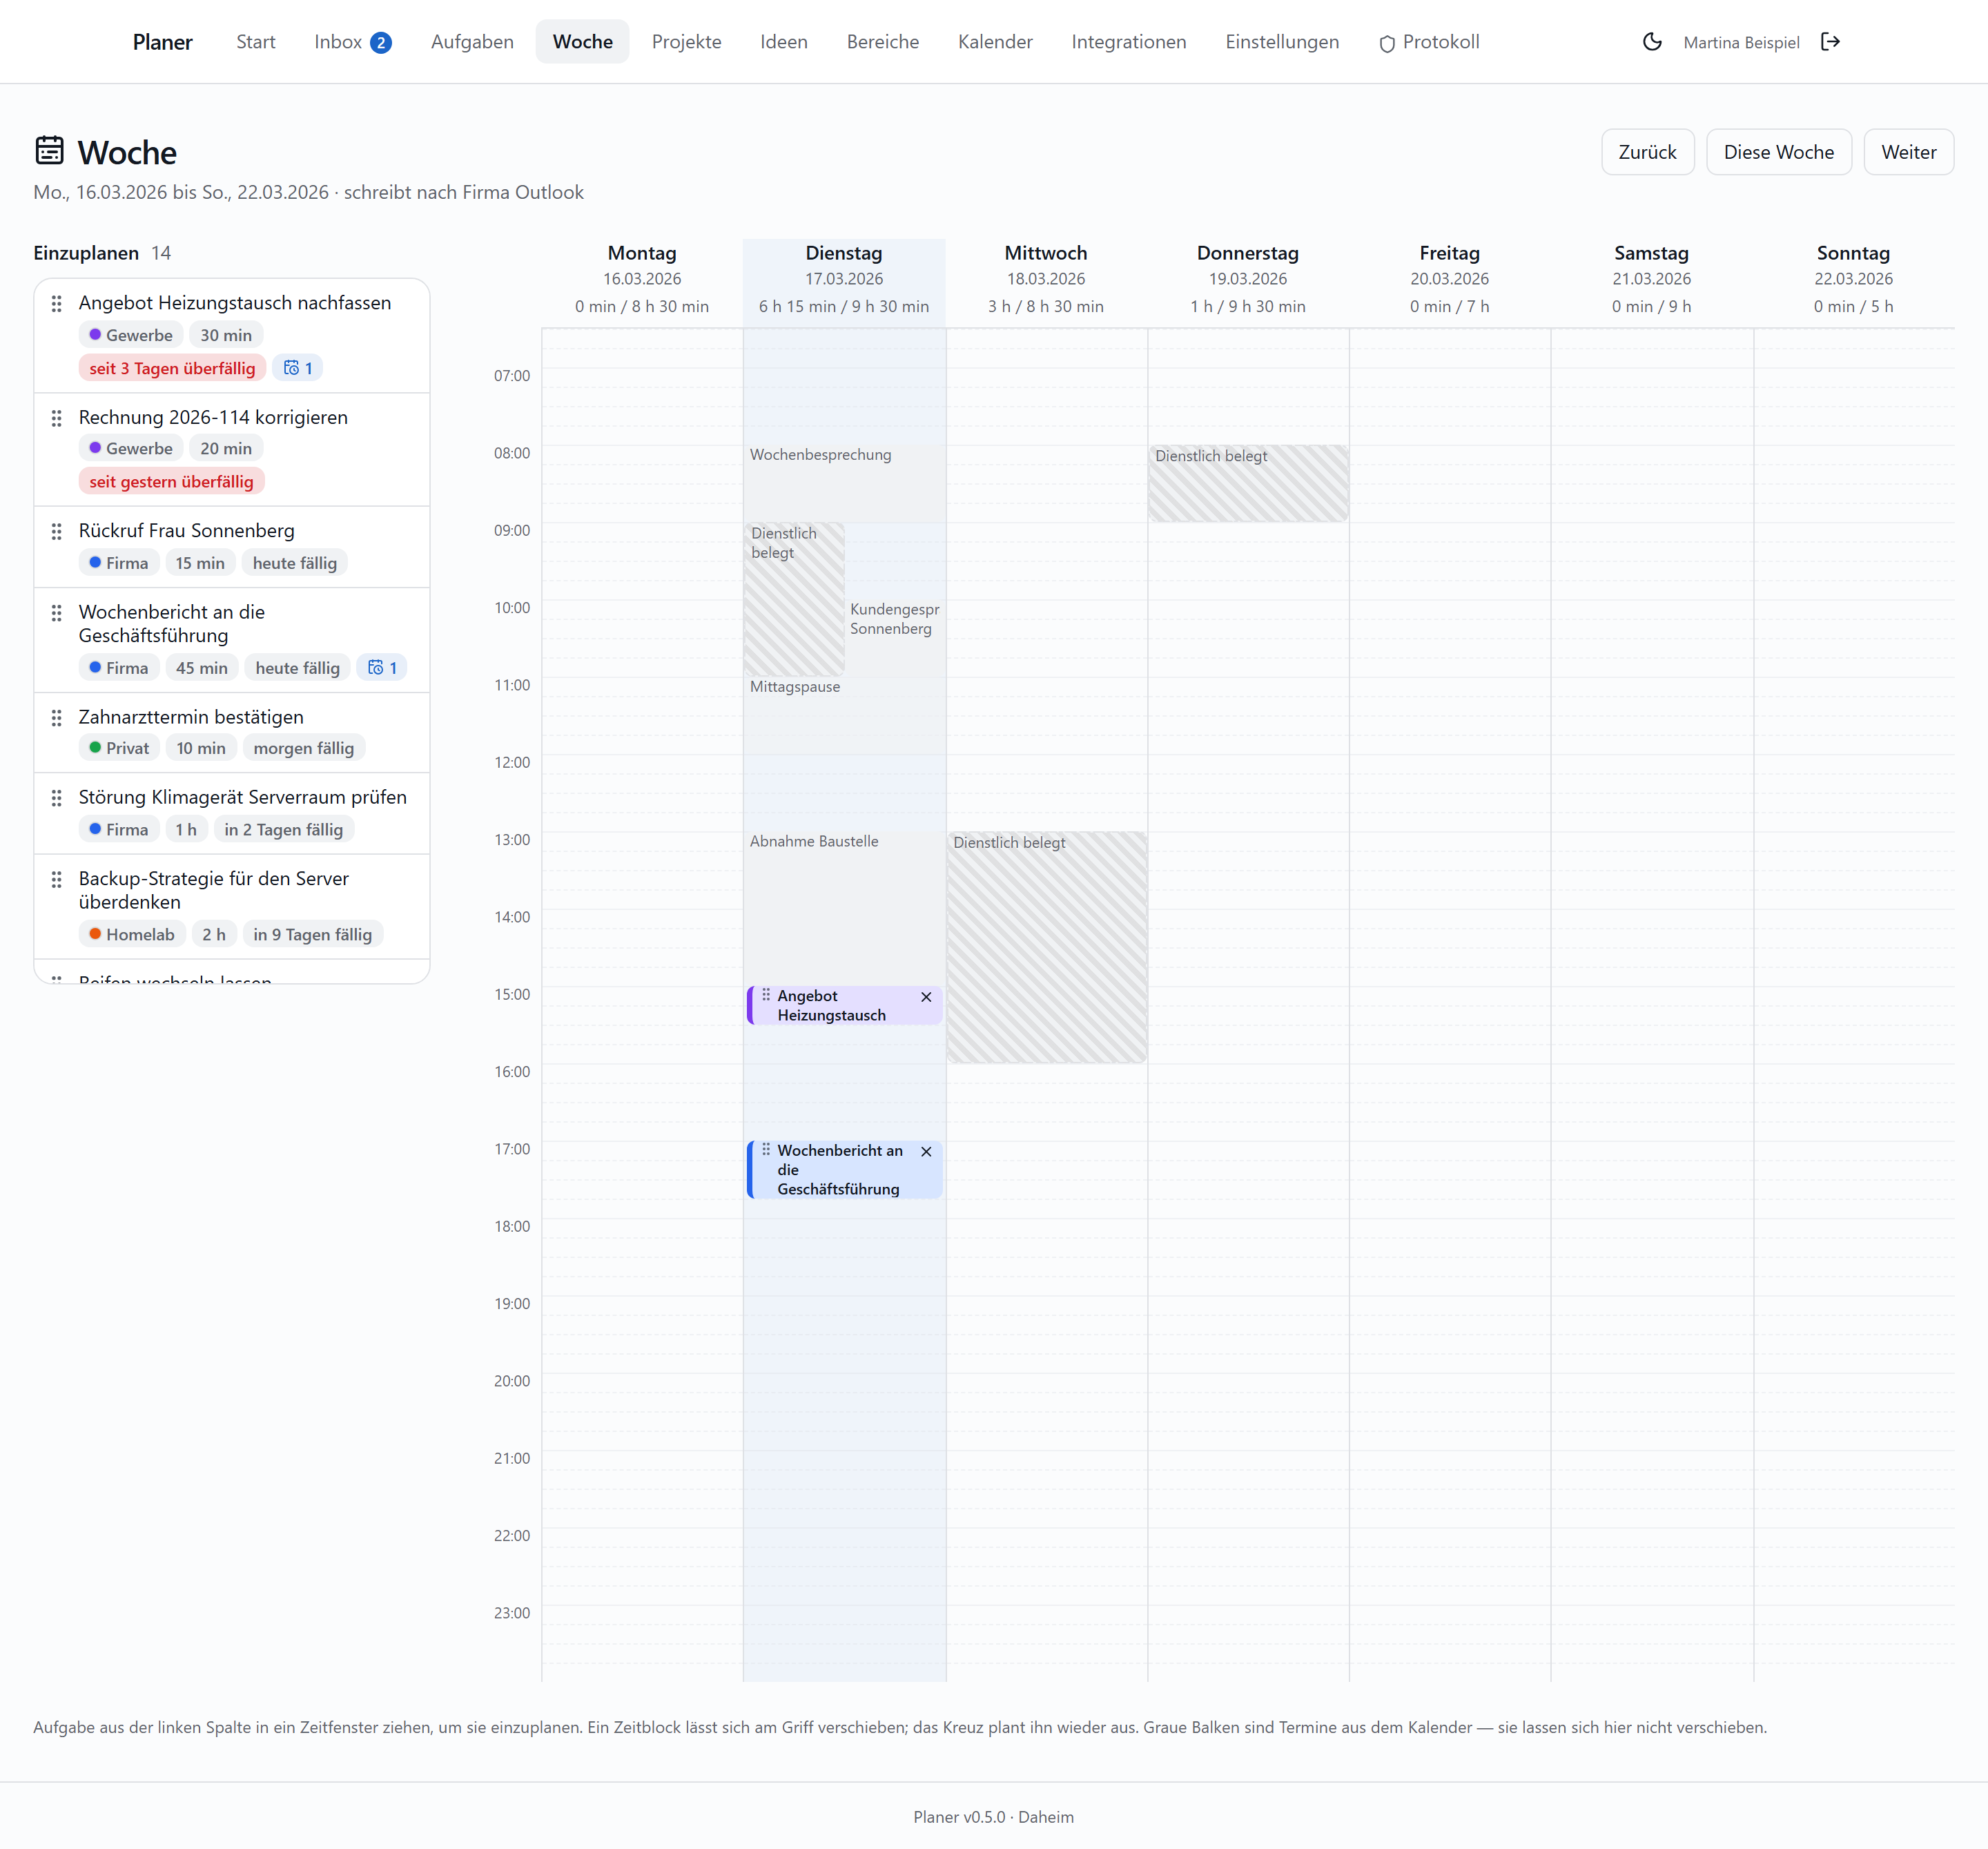Grab the drag handle of Rückruf Frau Sonnenberg
This screenshot has width=1988, height=1849.
(57, 531)
